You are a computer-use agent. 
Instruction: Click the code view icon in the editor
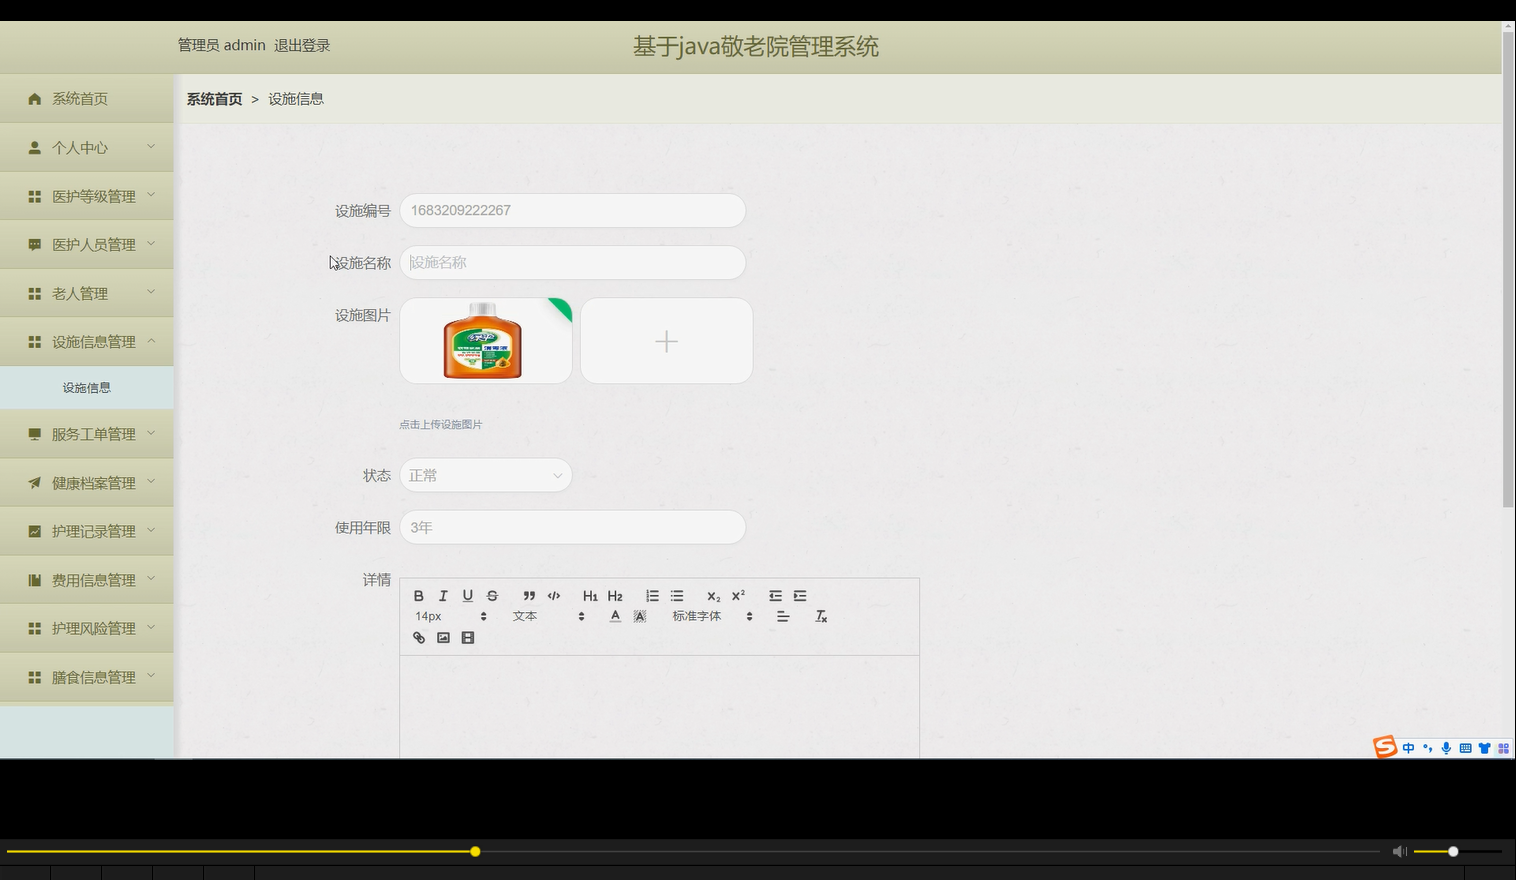click(x=553, y=595)
